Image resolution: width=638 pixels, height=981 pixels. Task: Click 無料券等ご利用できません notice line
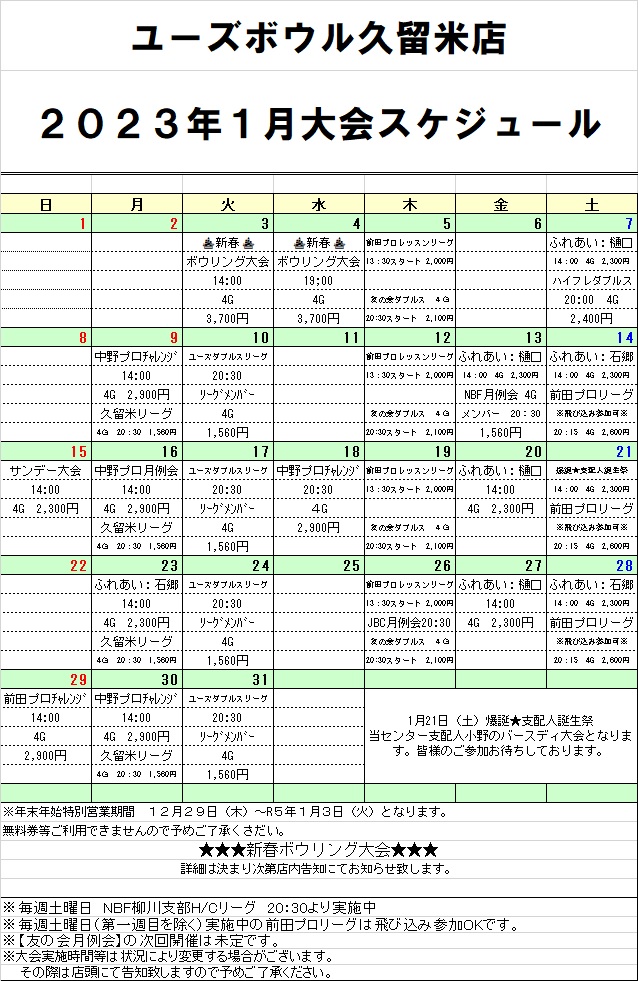click(144, 831)
